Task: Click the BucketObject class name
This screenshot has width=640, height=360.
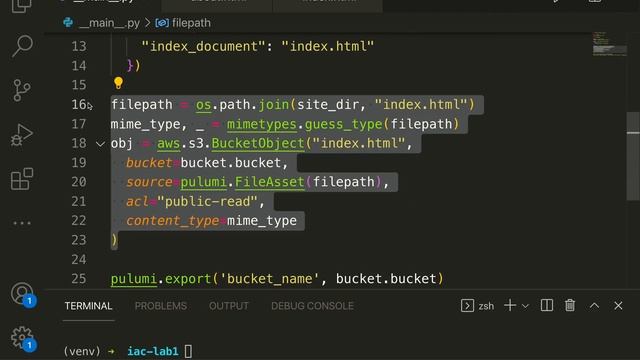Action: click(x=258, y=143)
